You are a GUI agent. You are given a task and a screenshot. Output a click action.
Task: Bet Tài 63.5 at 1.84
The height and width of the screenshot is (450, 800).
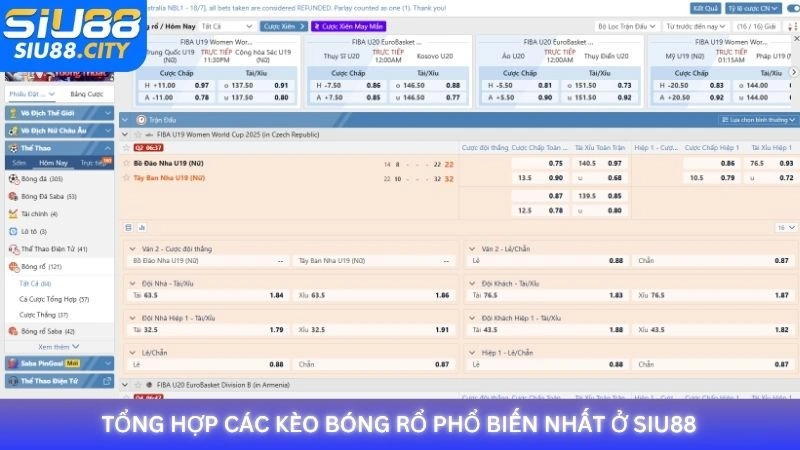208,295
